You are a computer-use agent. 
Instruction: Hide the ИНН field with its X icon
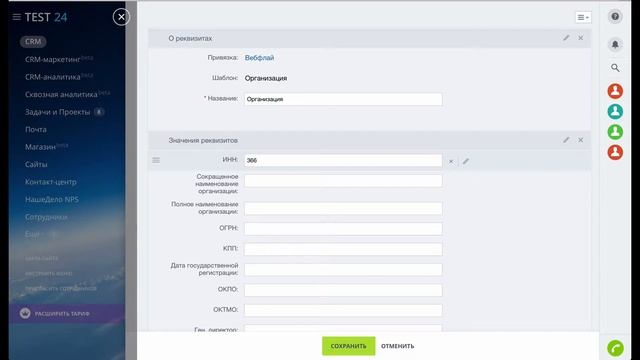coord(451,162)
